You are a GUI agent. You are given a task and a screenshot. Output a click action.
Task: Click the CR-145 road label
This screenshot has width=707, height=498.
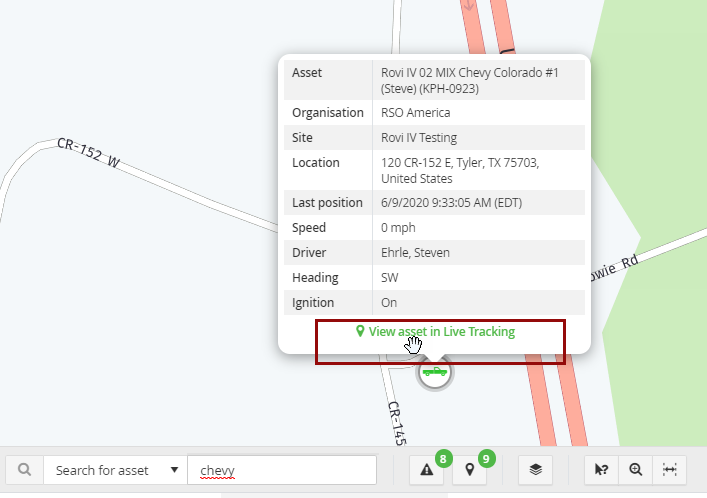397,423
